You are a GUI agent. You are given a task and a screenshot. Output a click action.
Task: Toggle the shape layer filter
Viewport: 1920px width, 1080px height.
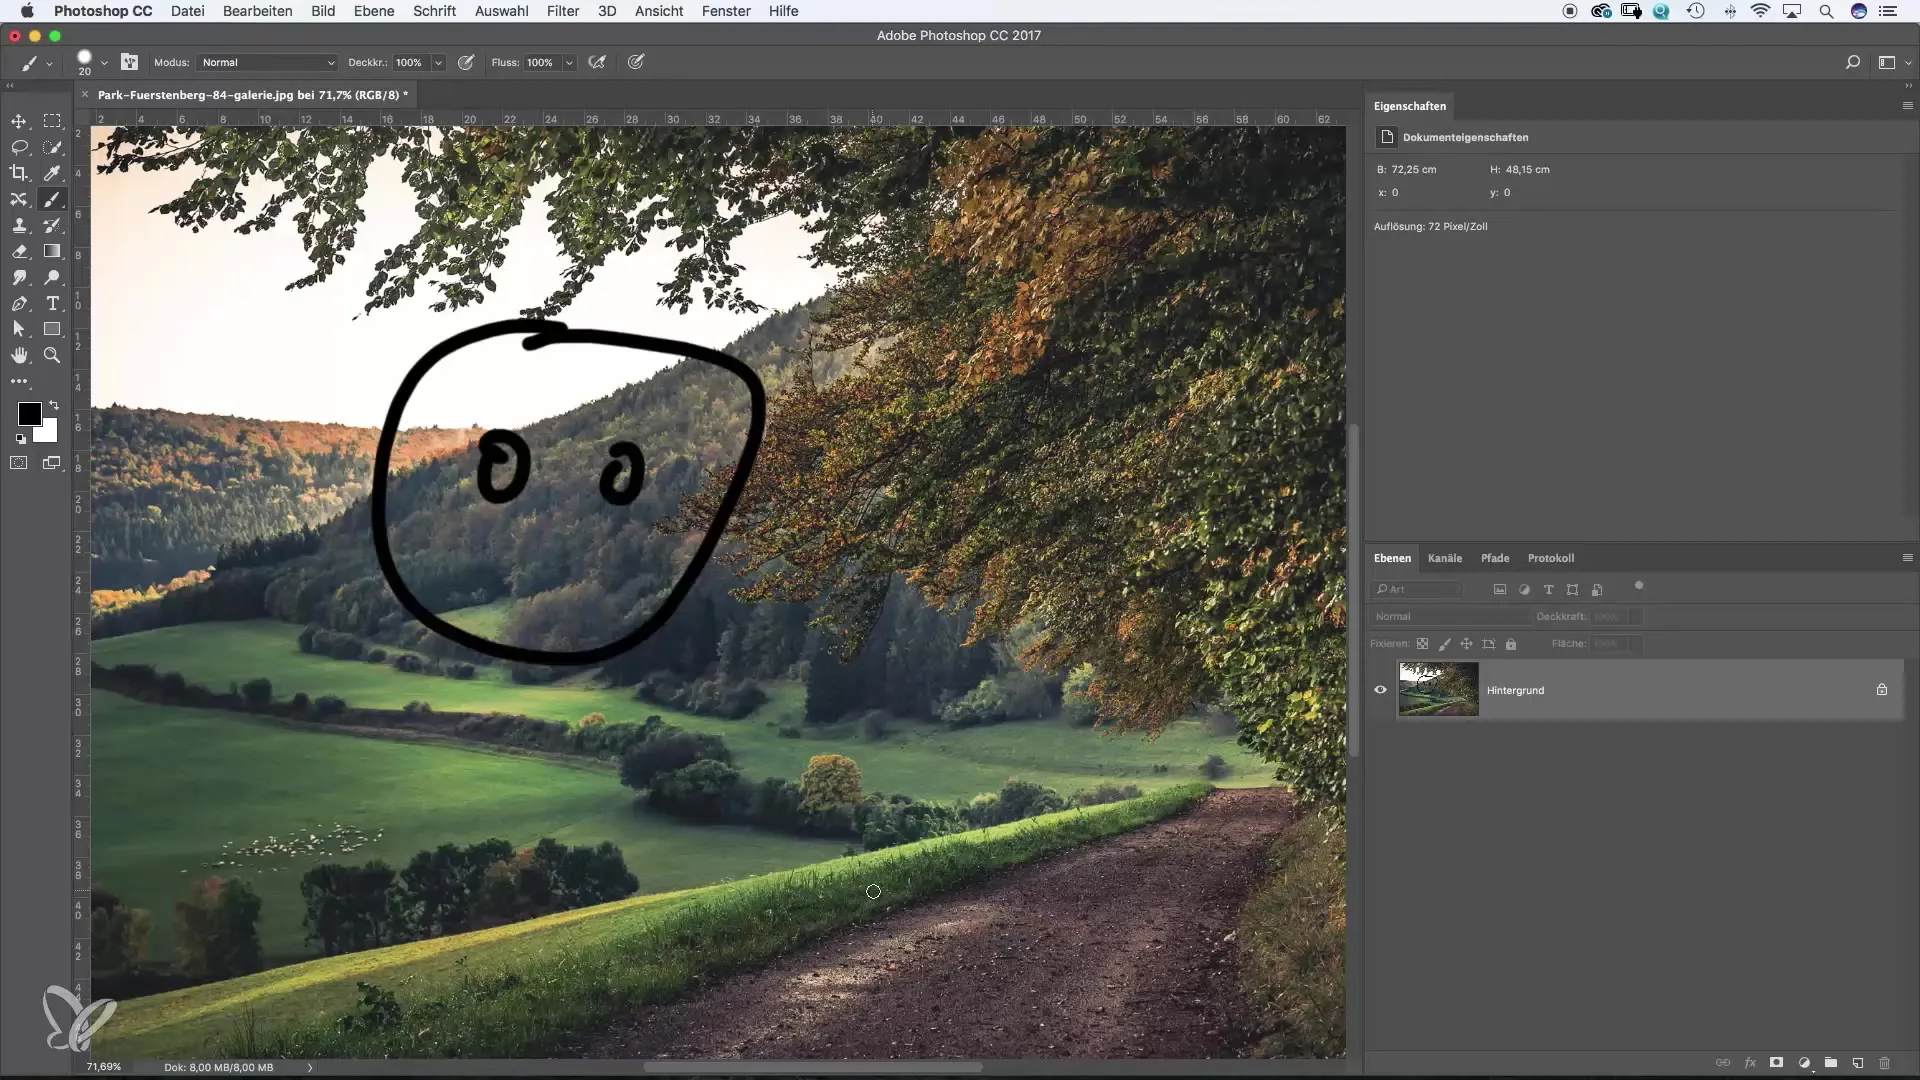click(x=1572, y=590)
